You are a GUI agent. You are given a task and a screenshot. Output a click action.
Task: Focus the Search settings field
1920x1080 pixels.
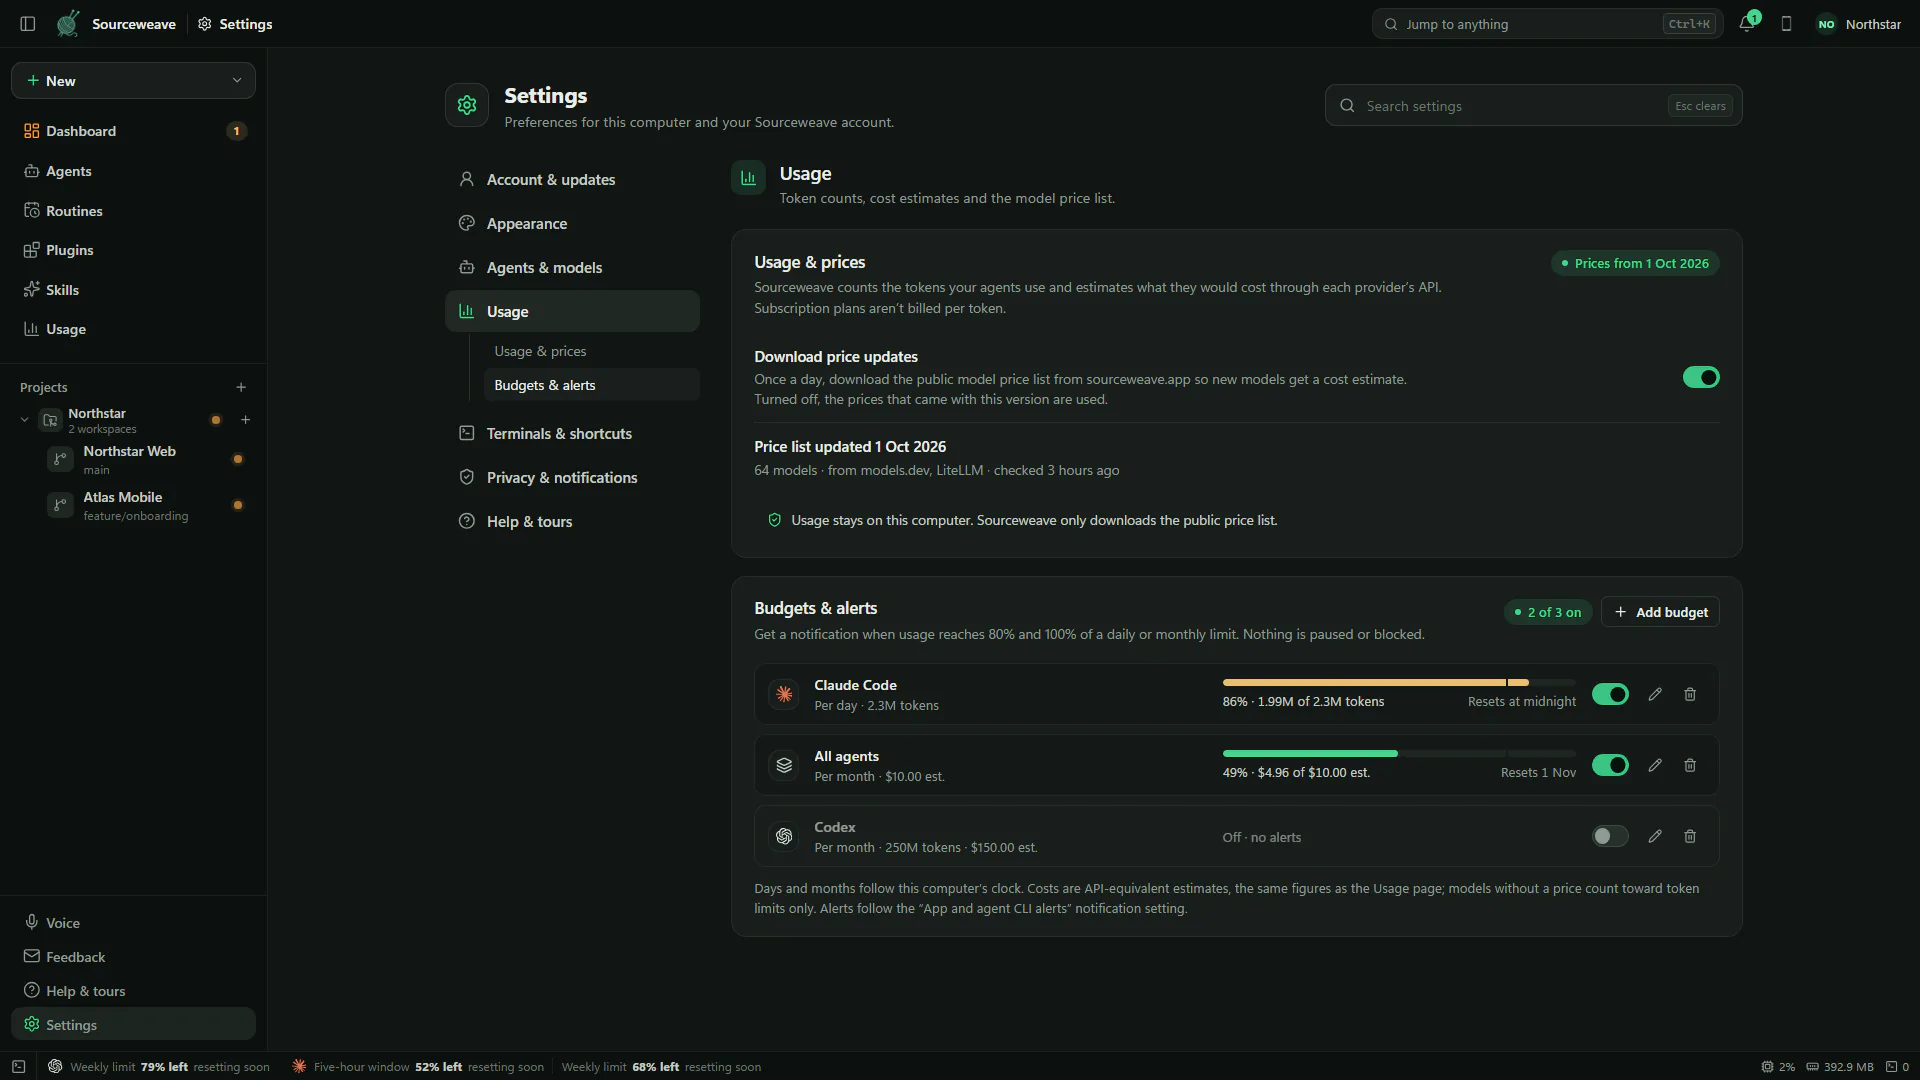1533,106
